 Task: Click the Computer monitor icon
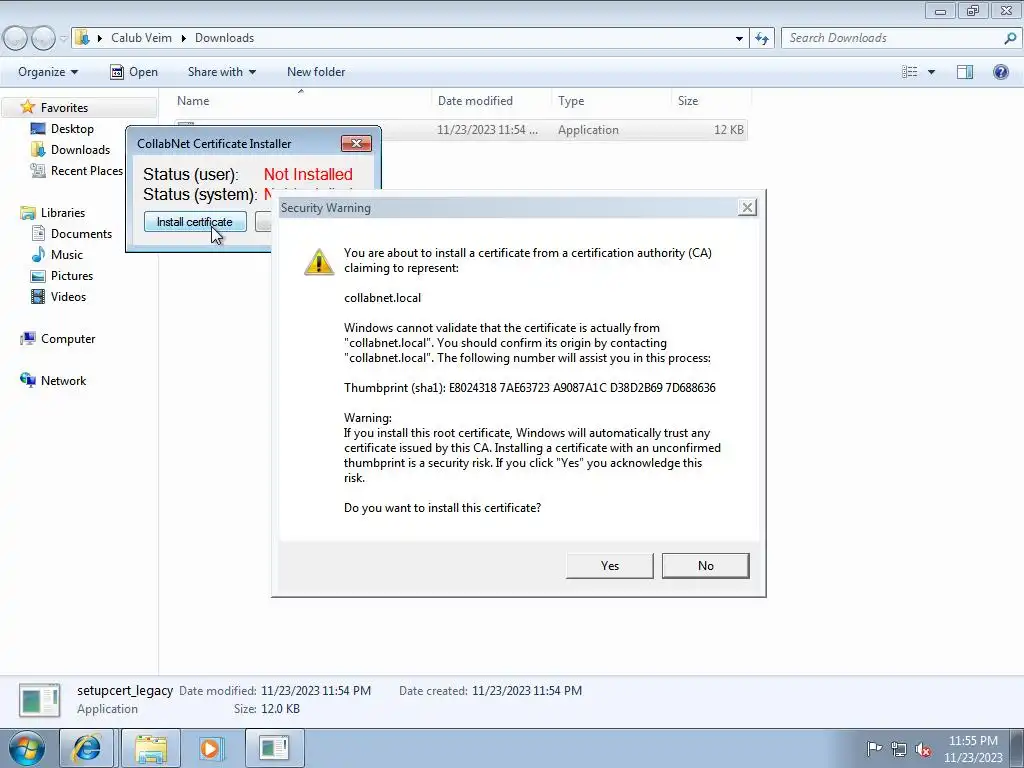pyautogui.click(x=28, y=338)
